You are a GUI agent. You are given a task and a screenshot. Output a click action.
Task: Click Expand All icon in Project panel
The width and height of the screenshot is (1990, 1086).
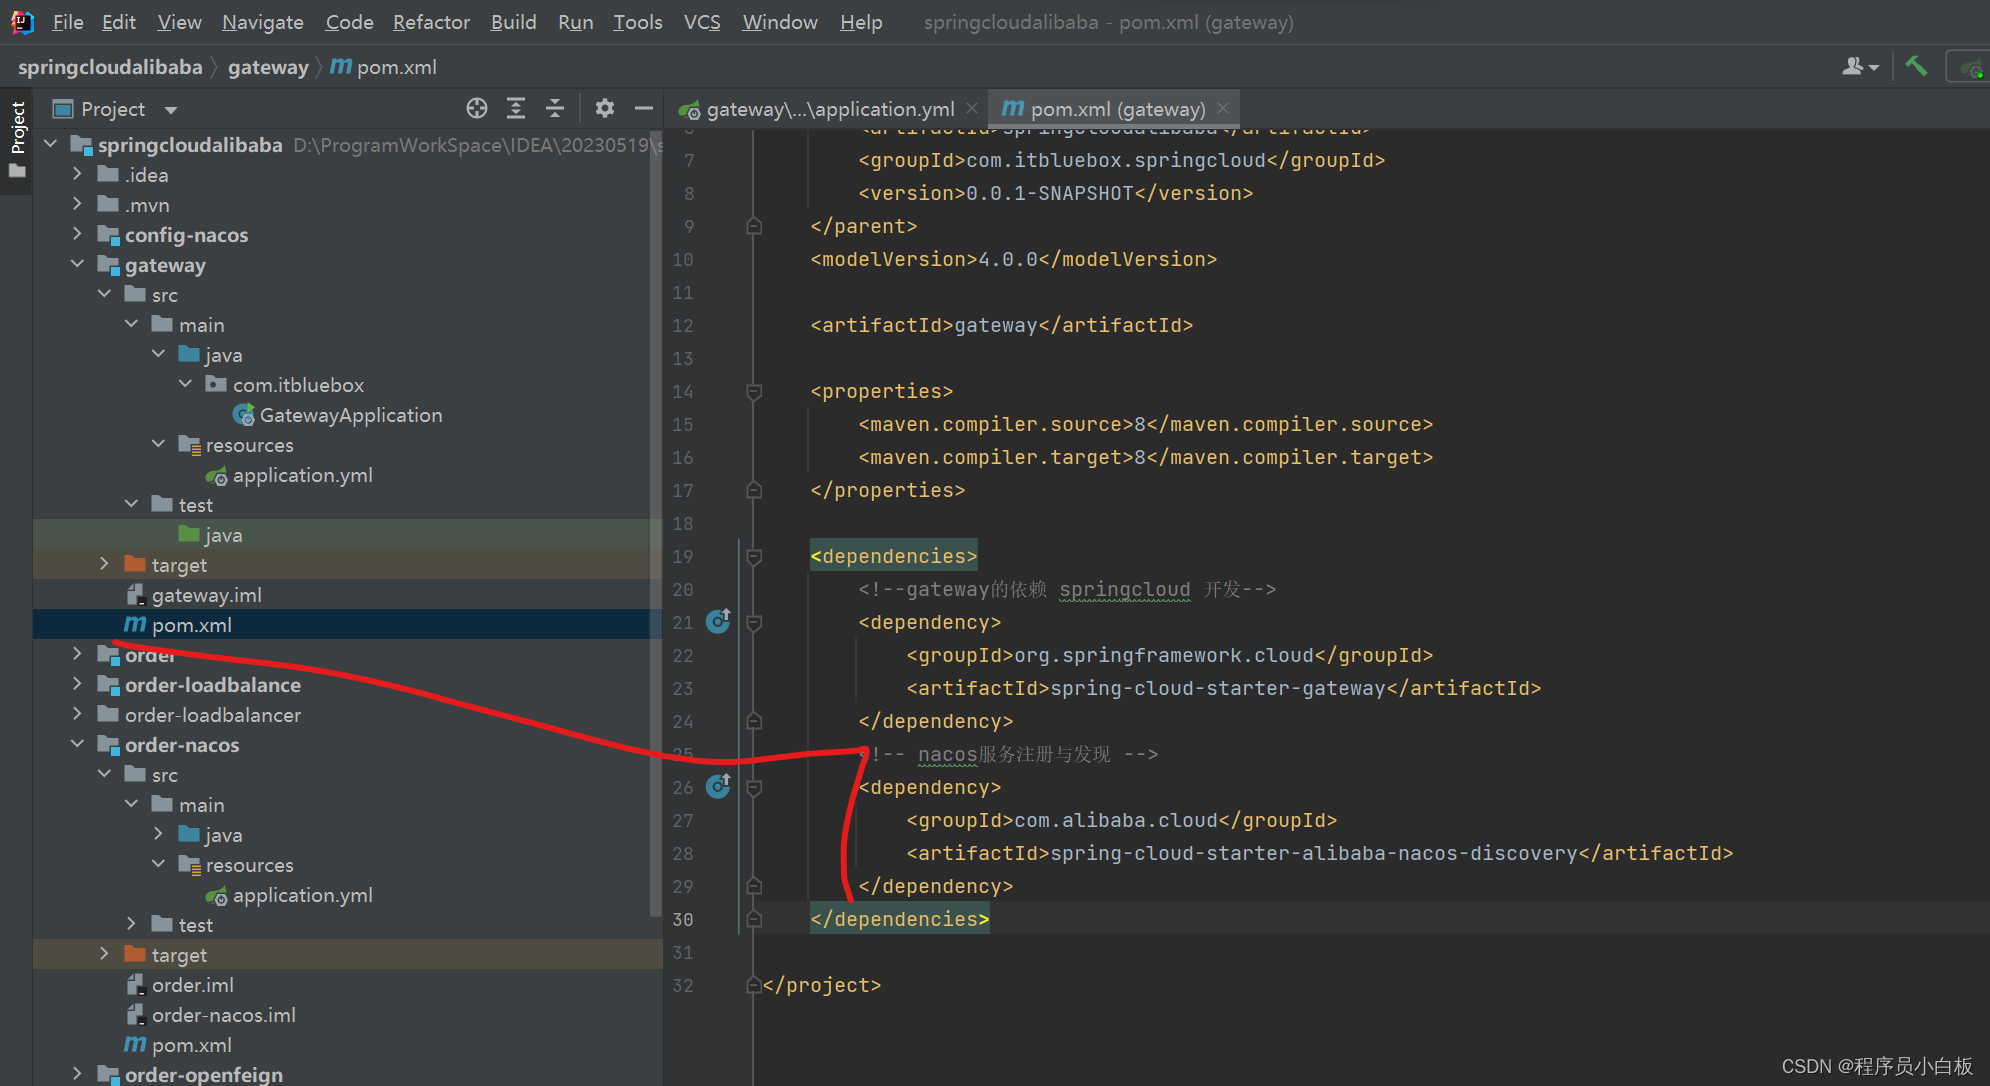516,108
